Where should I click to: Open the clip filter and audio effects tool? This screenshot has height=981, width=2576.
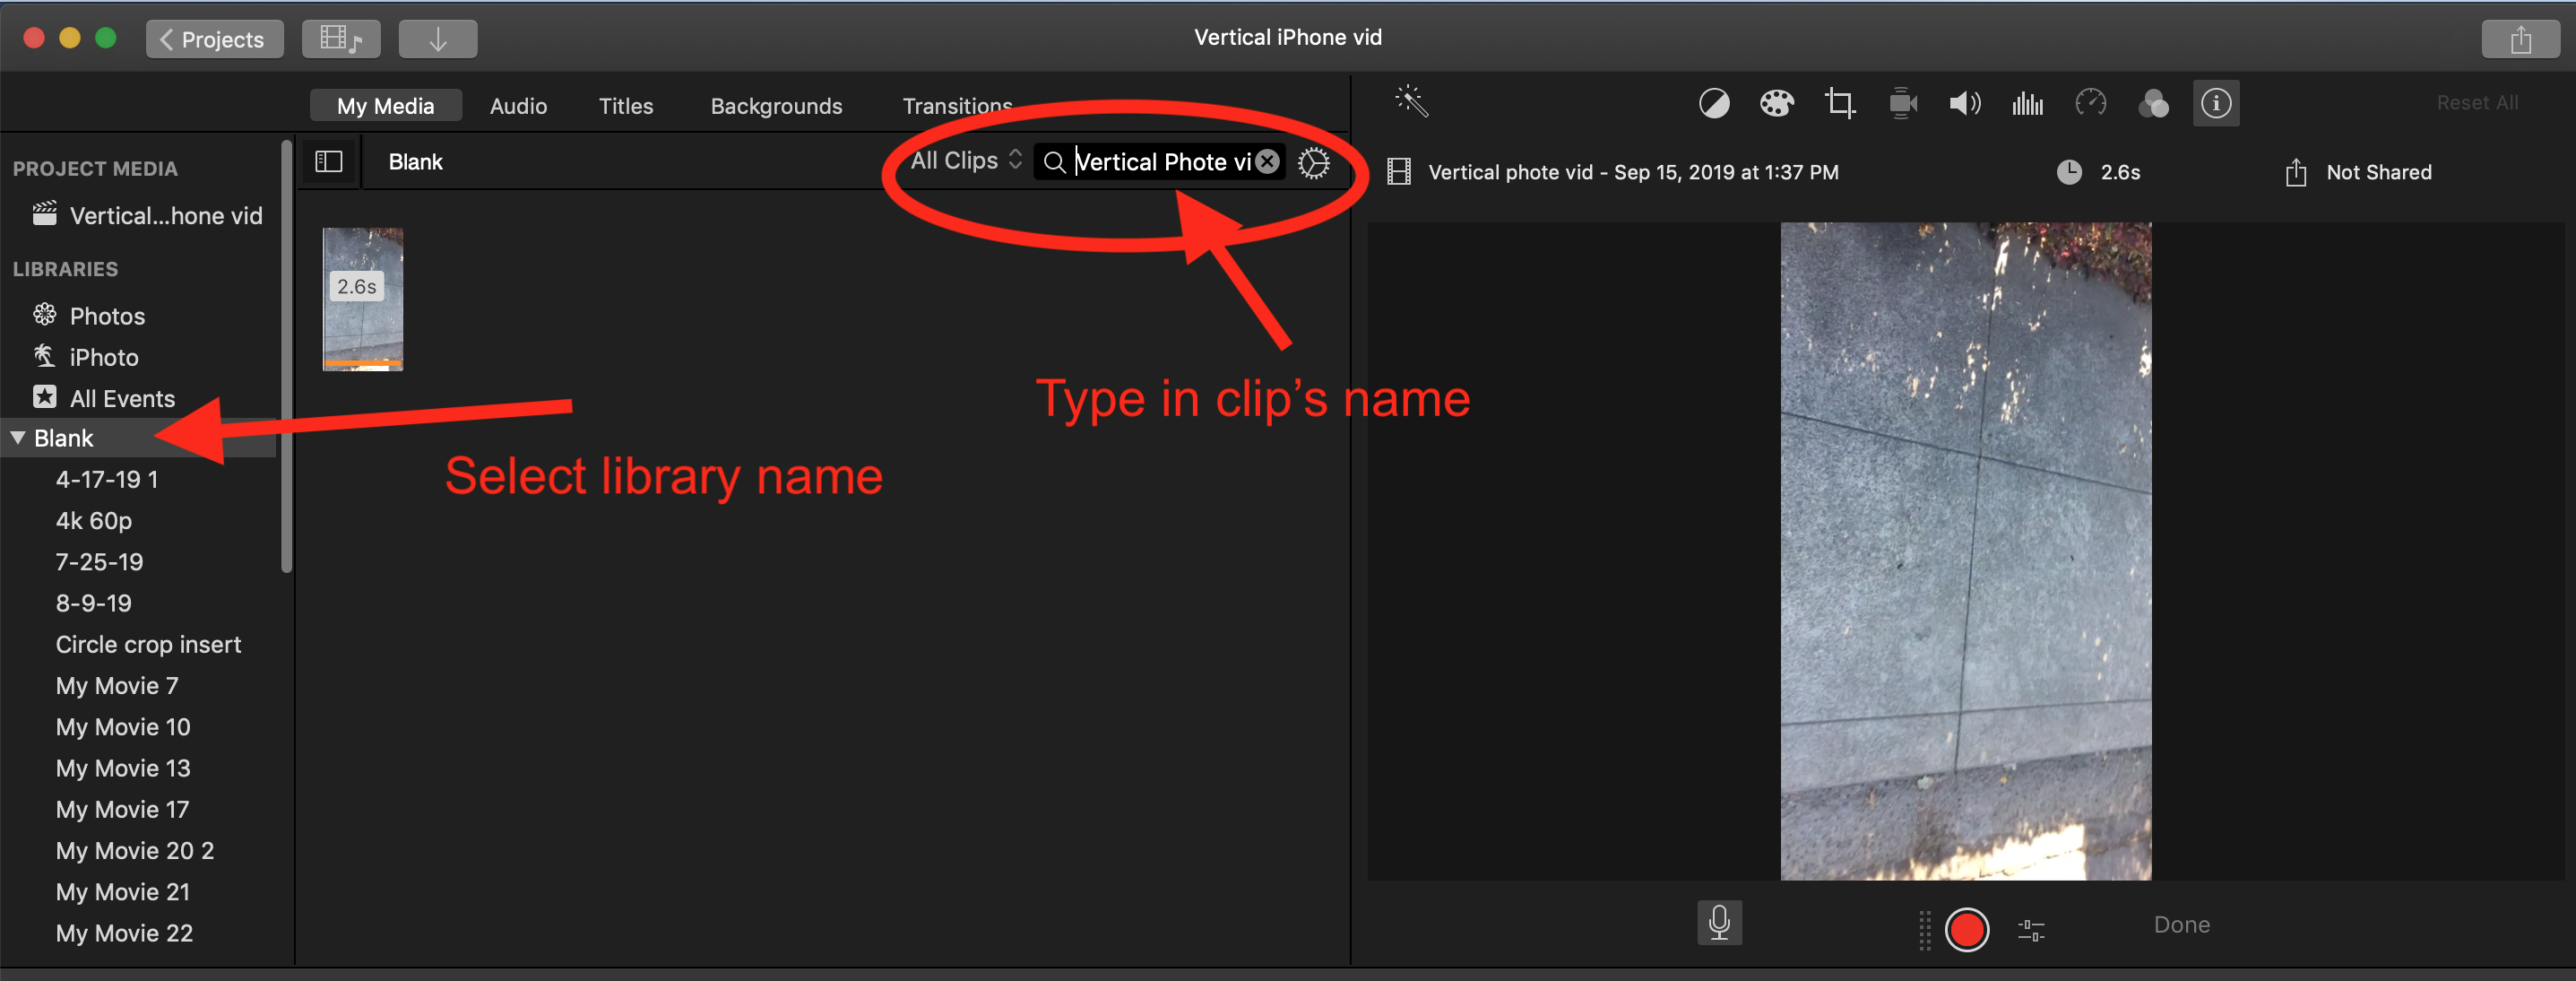[2153, 103]
